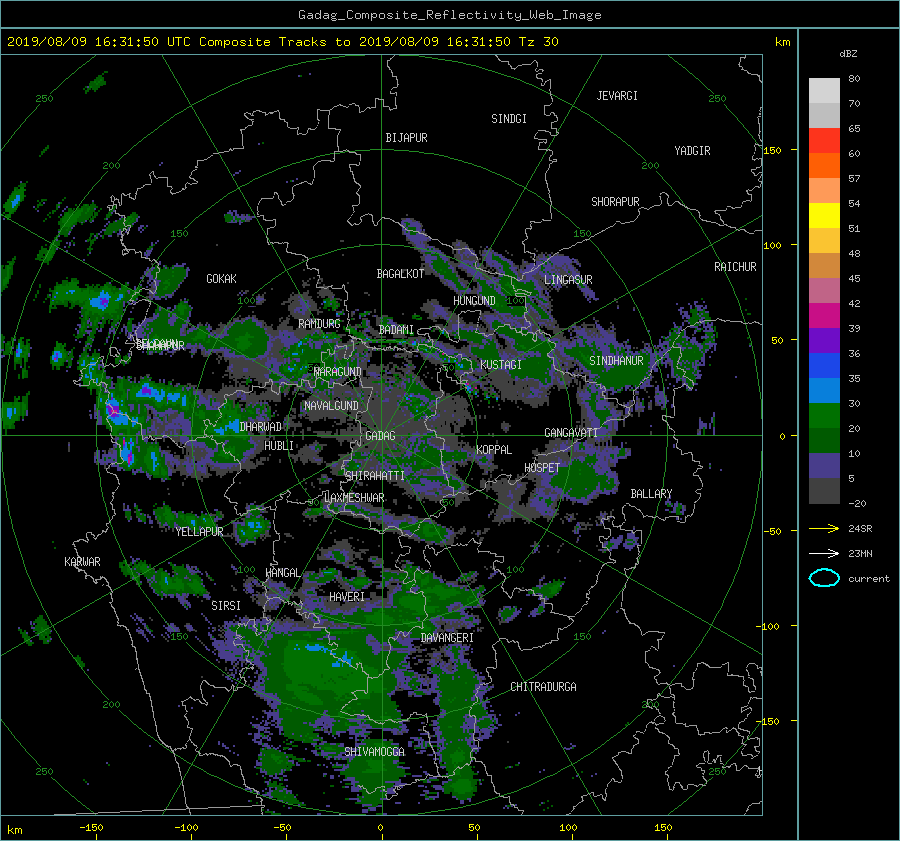Click the NARAGUND city label
The image size is (900, 841).
click(338, 372)
